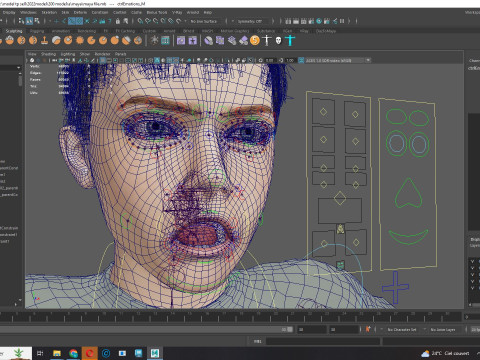The height and width of the screenshot is (360, 480).
Task: Select the blue cross control curve
Action: [x=395, y=287]
